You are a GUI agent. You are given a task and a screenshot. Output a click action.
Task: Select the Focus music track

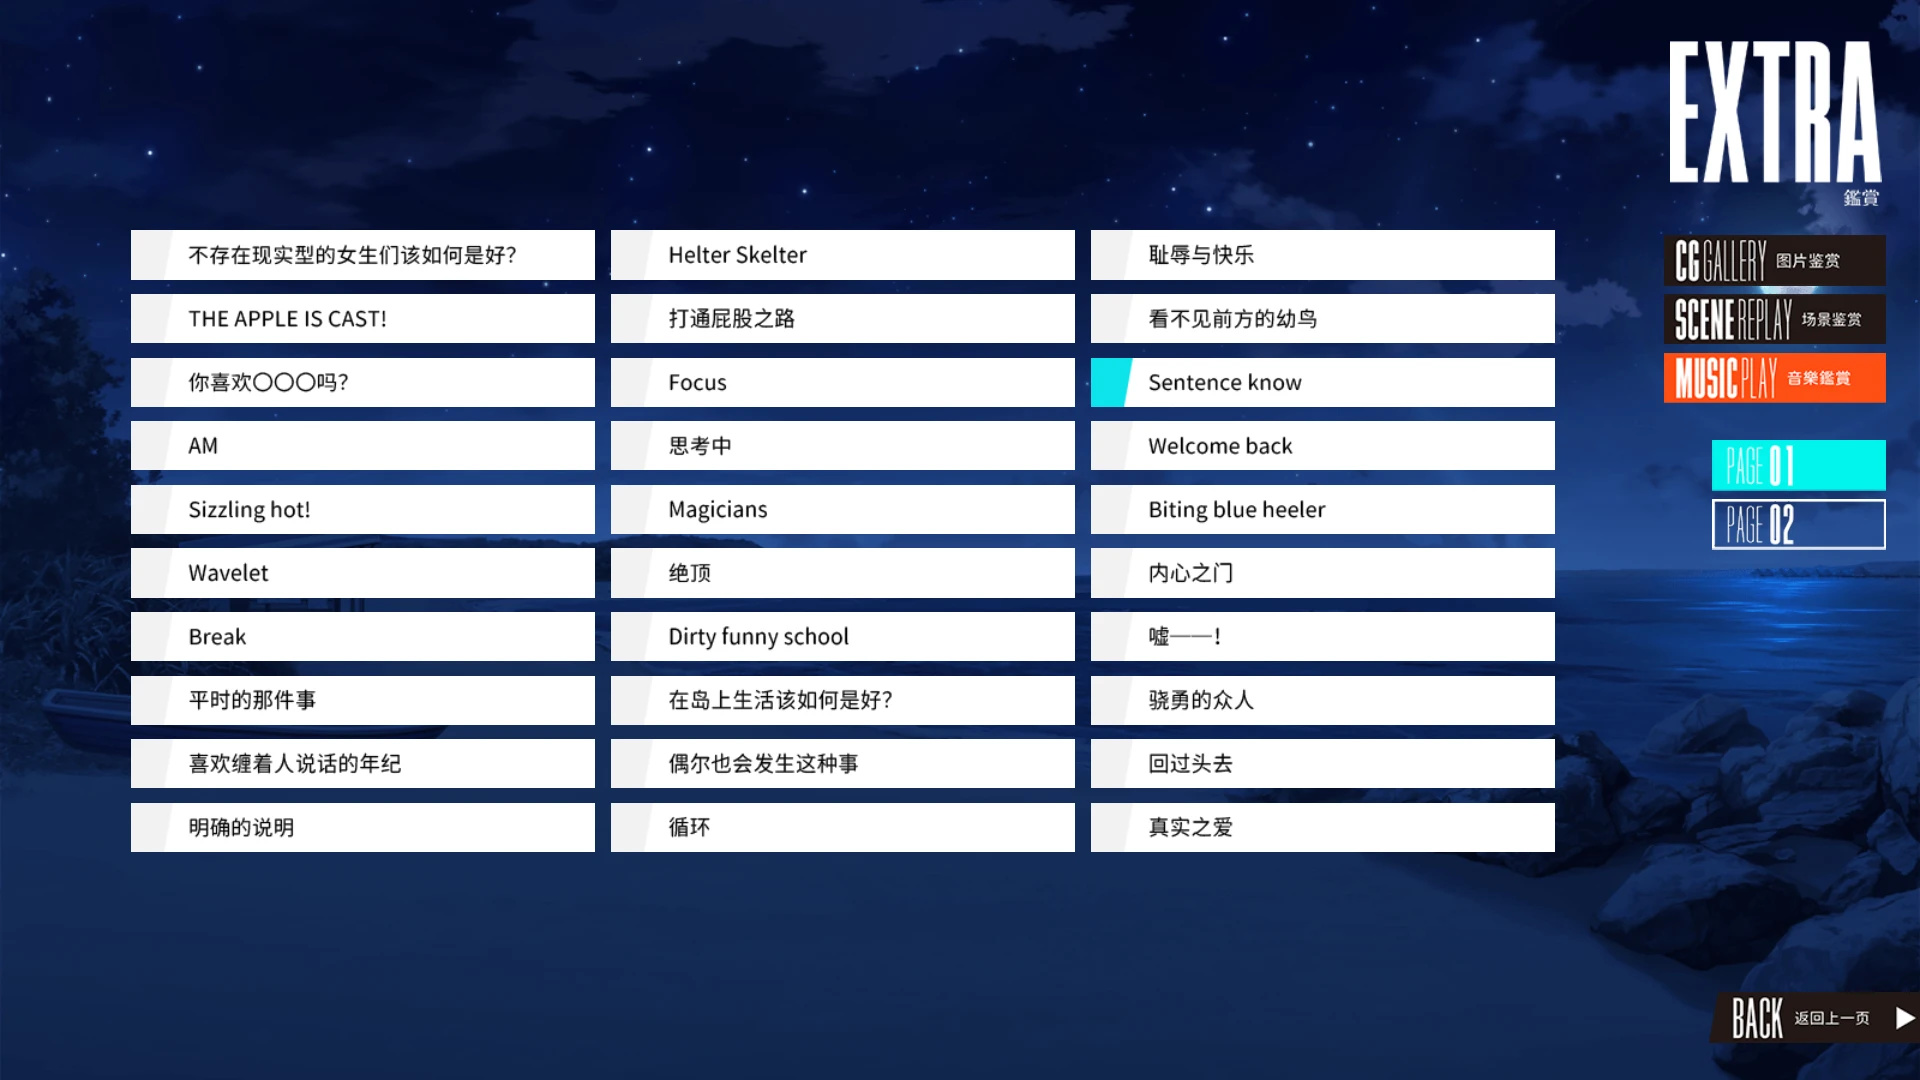click(x=843, y=381)
